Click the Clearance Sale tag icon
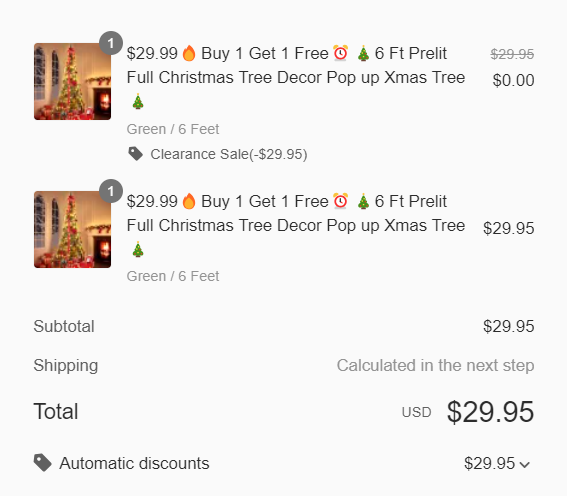 click(x=136, y=154)
